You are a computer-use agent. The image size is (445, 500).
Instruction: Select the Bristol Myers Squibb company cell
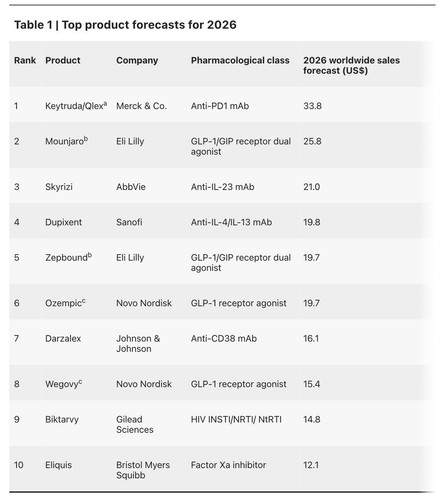point(143,470)
